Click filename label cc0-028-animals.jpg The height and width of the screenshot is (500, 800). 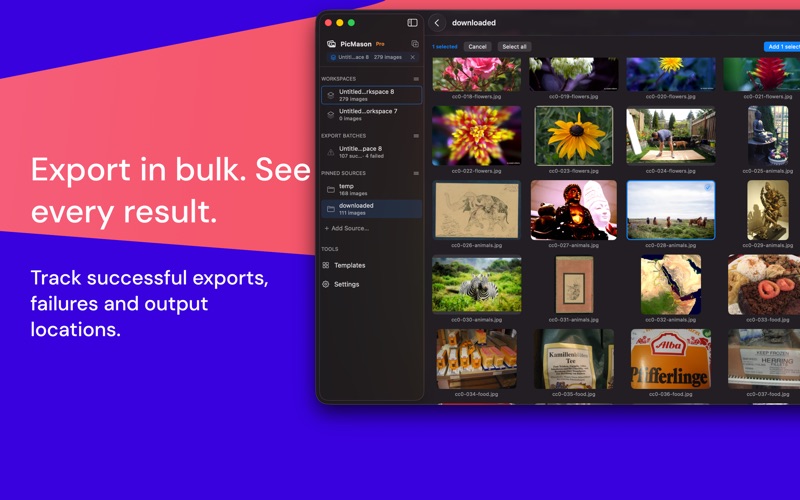(670, 245)
